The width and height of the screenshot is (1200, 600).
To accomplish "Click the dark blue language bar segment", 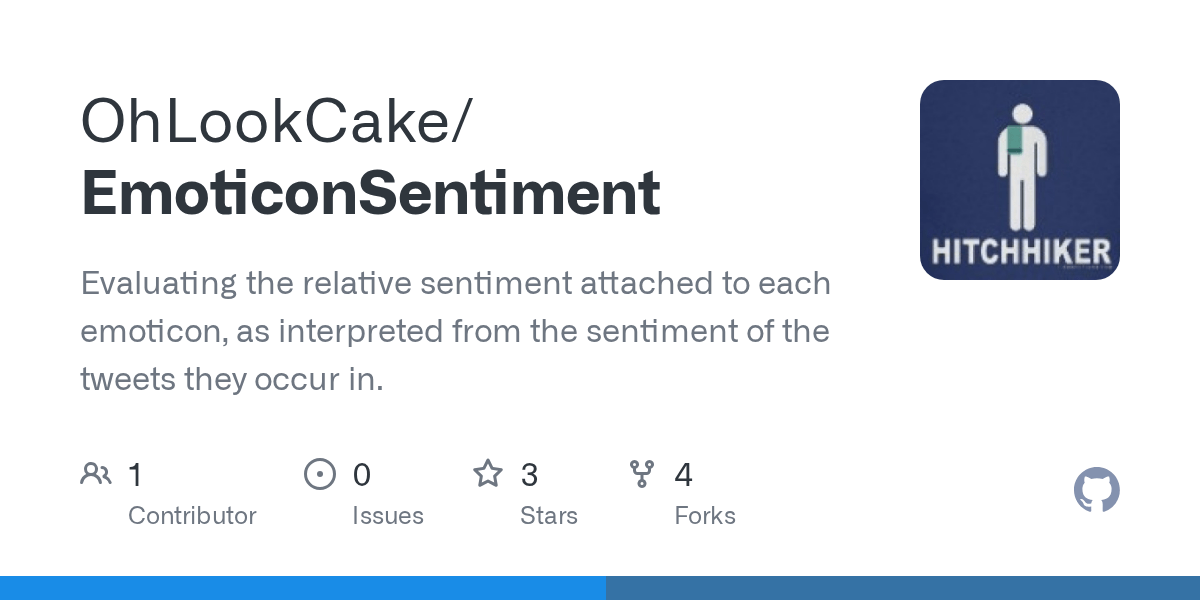I will (x=902, y=588).
